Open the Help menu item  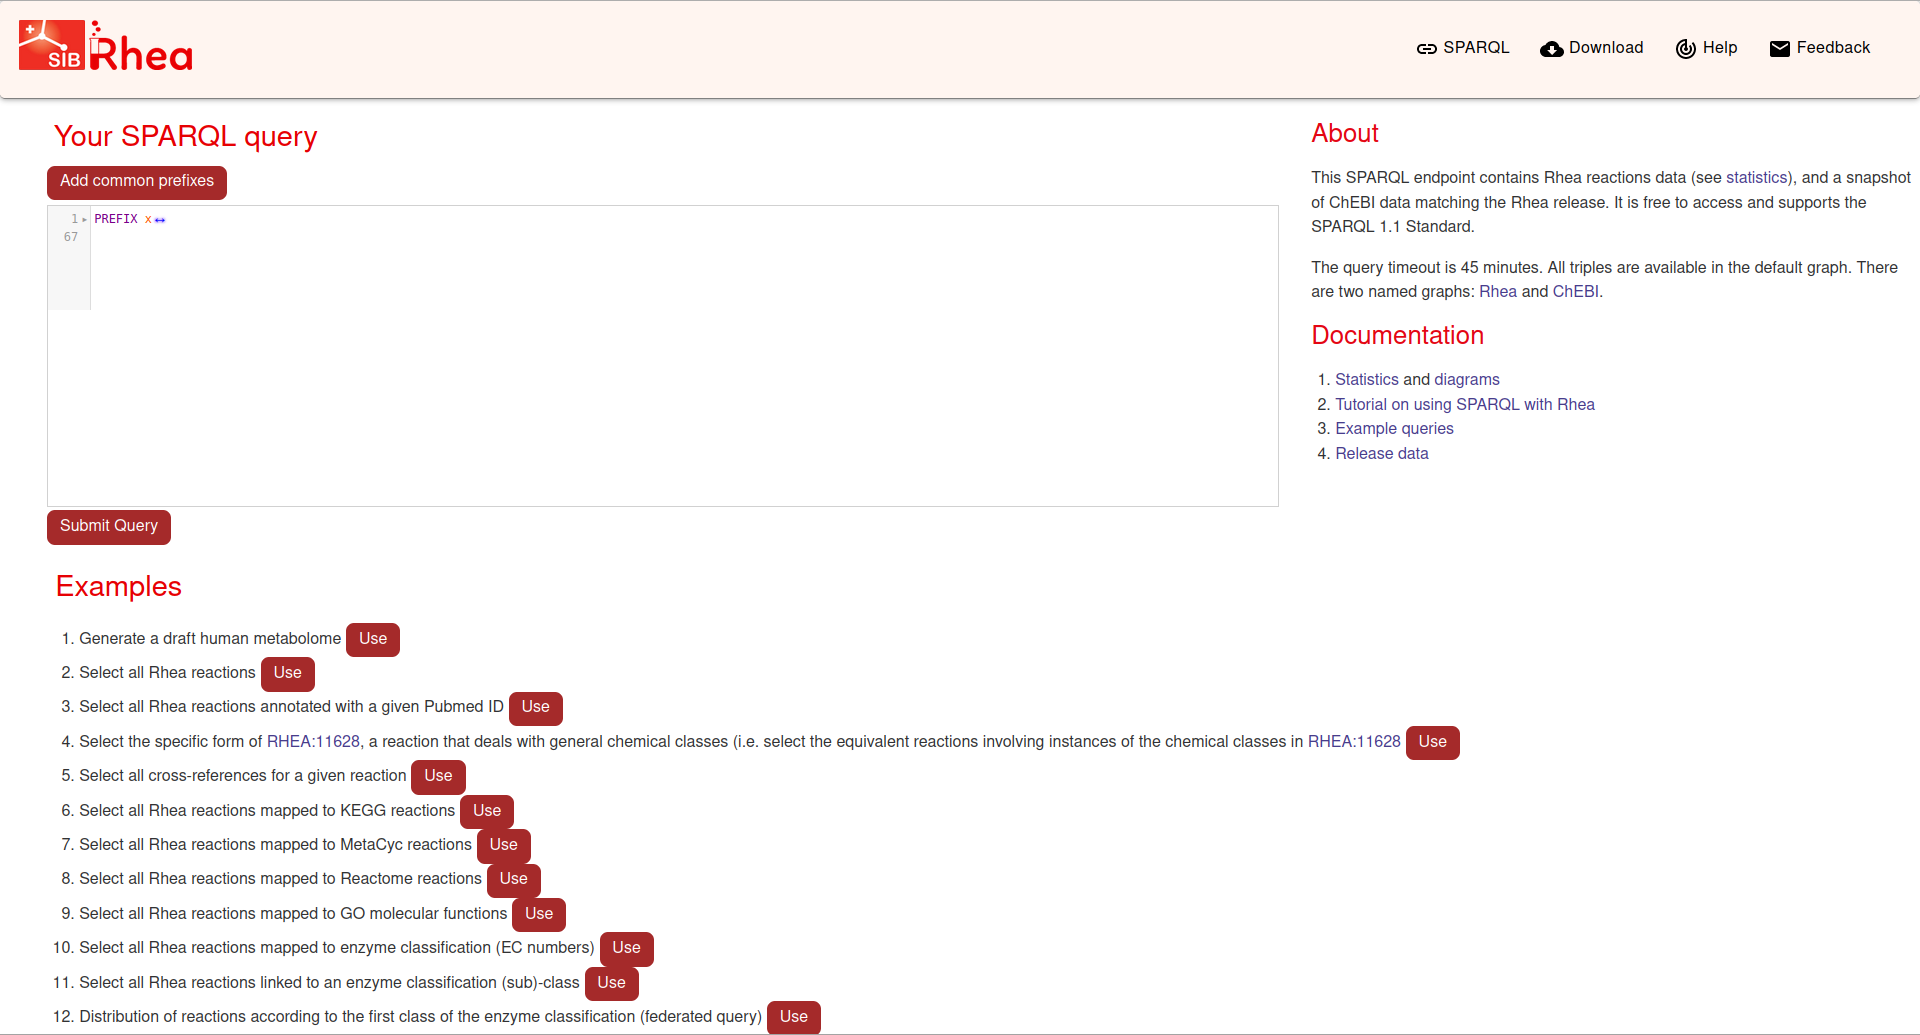[1707, 48]
